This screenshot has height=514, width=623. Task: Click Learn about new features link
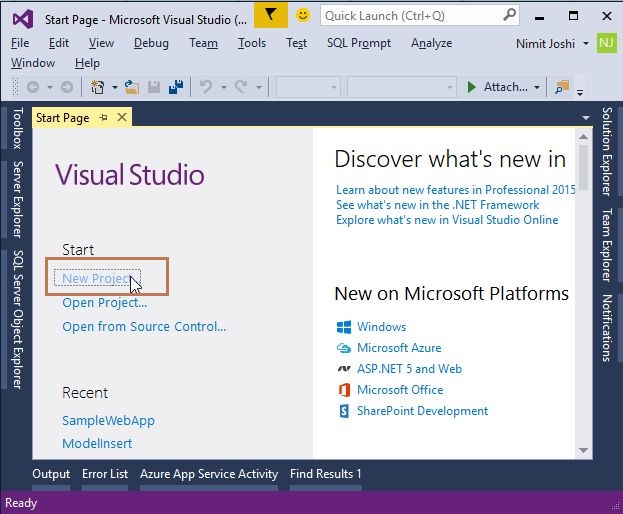455,190
